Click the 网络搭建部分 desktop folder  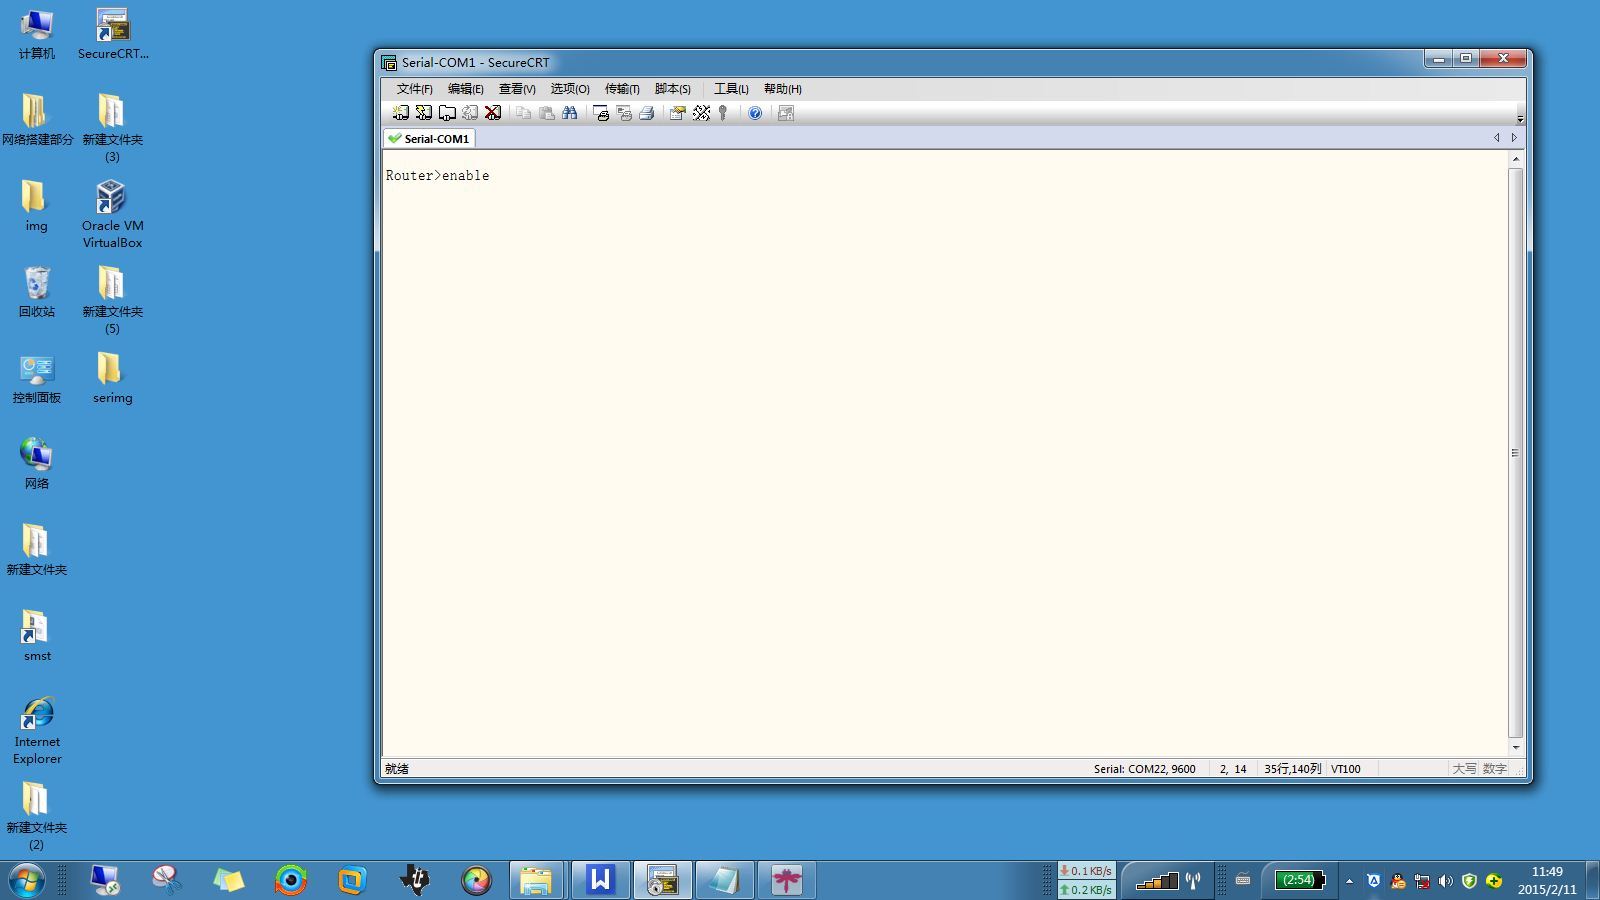[x=37, y=120]
